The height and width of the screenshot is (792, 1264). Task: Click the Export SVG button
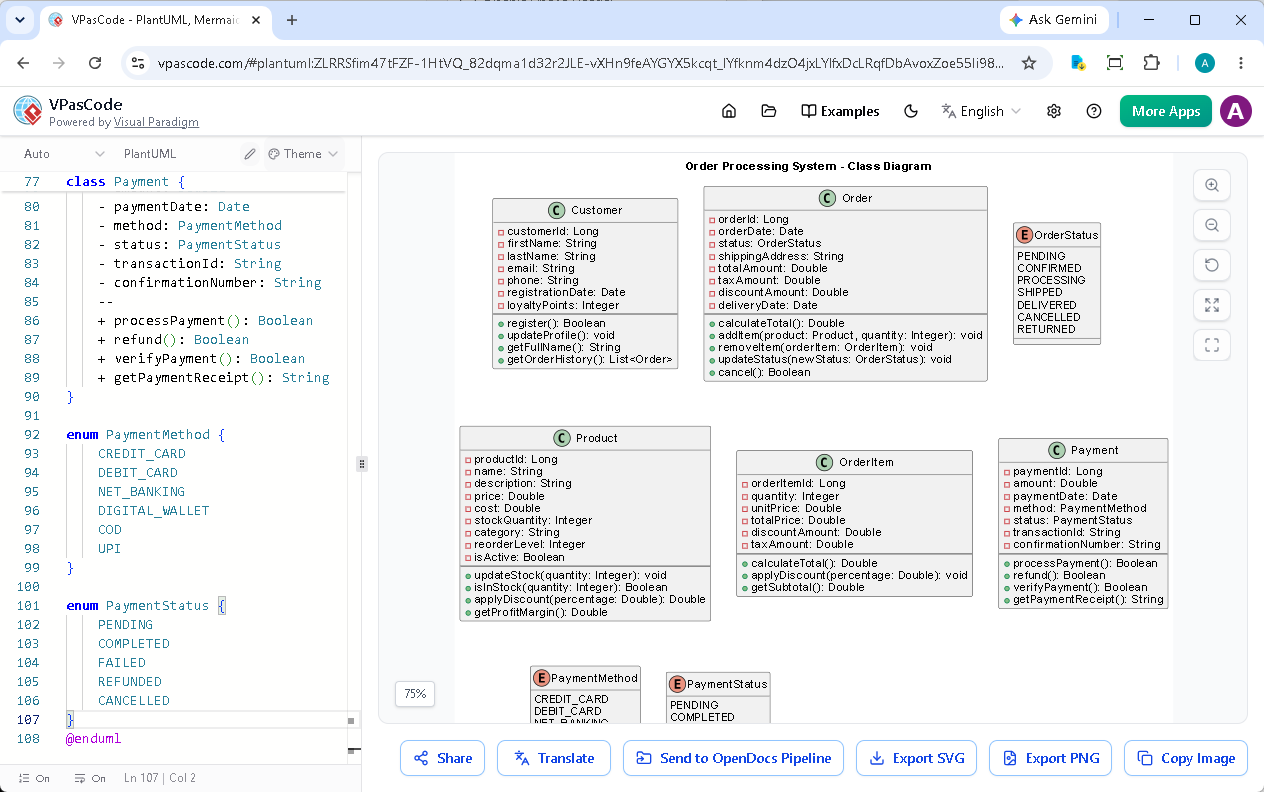pyautogui.click(x=916, y=758)
